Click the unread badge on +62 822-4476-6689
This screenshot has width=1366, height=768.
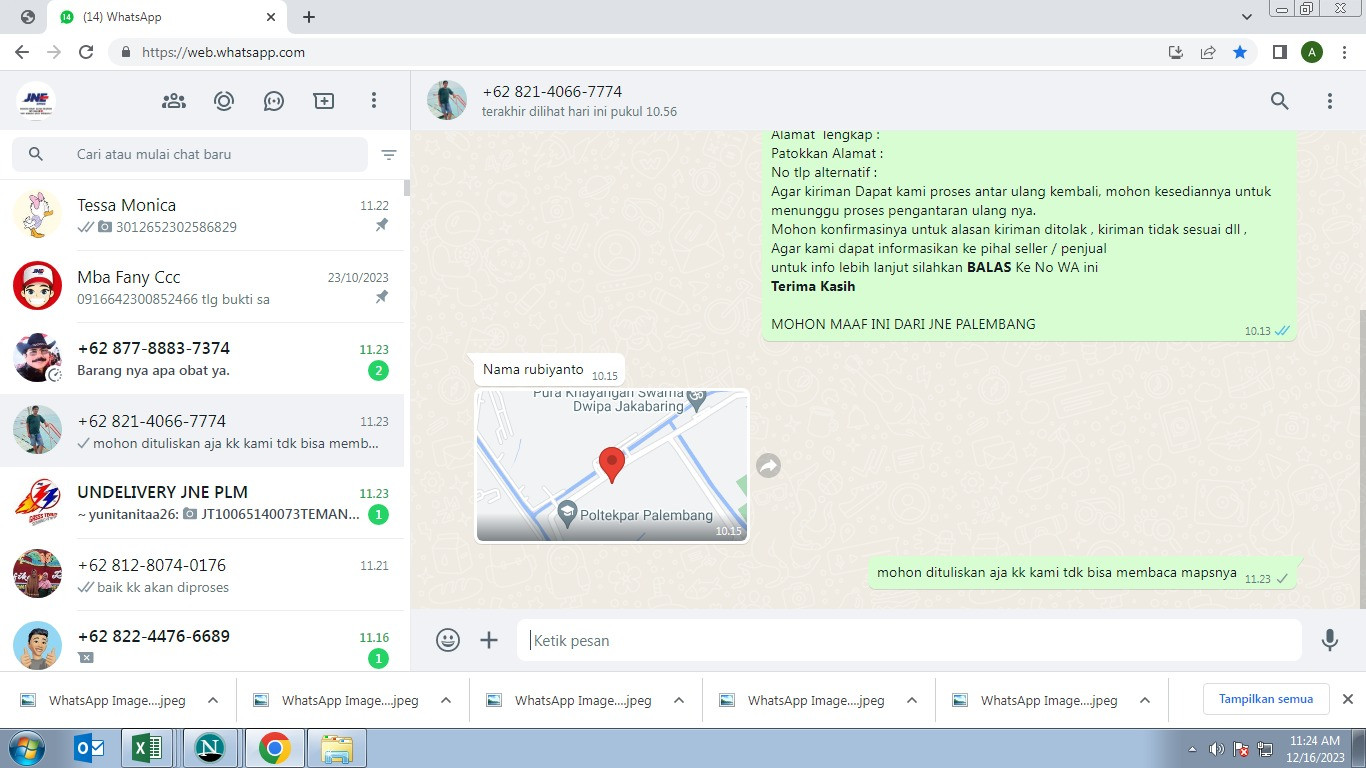click(x=378, y=658)
